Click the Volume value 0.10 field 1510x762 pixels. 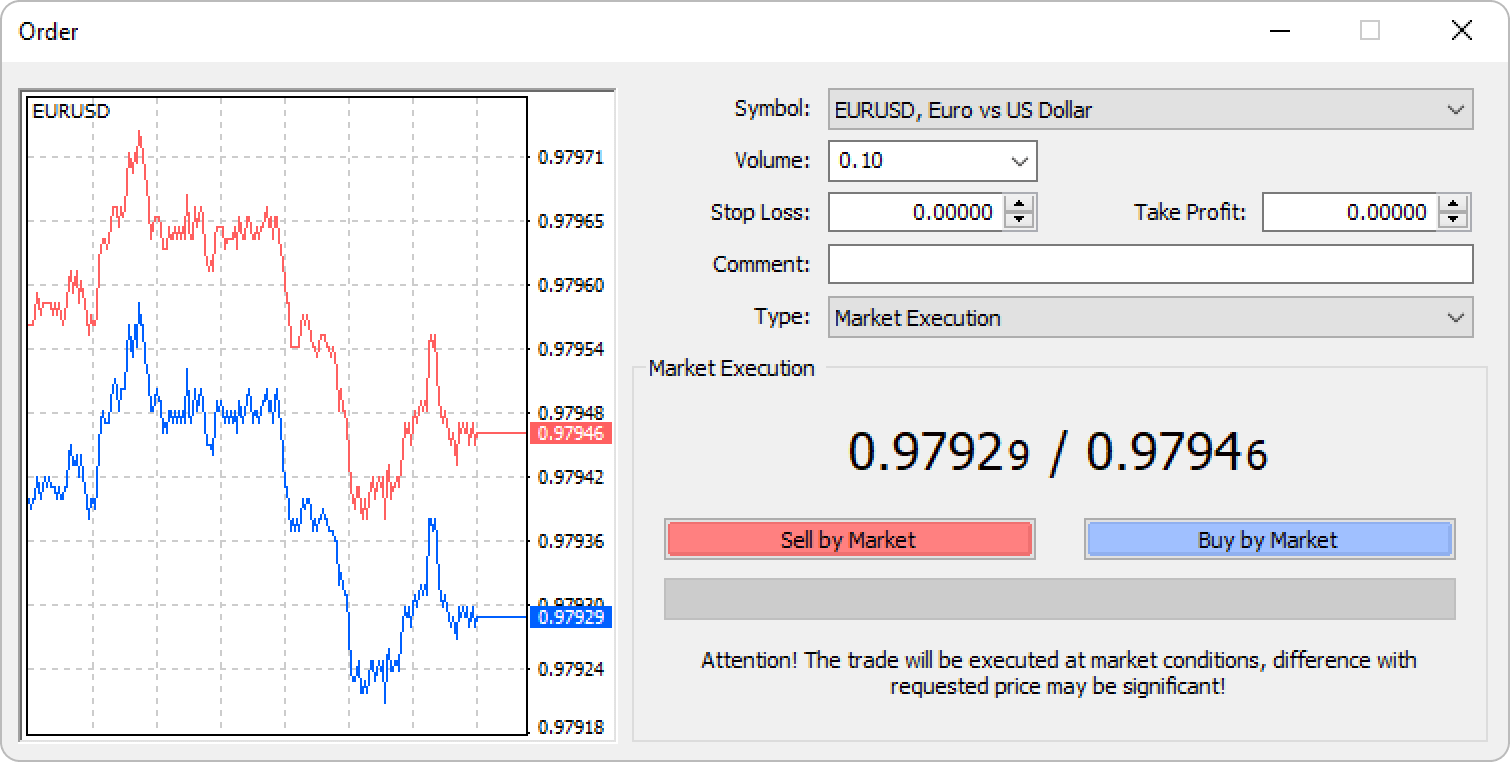click(915, 161)
